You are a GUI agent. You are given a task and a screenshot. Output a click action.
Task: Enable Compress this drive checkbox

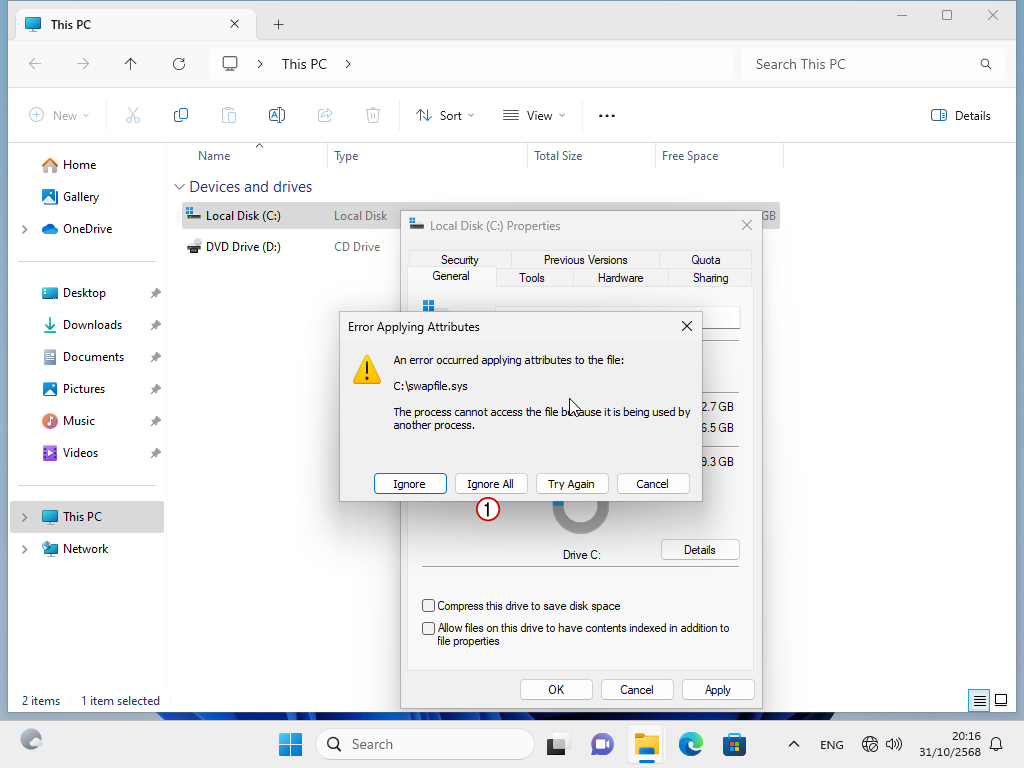click(x=429, y=606)
